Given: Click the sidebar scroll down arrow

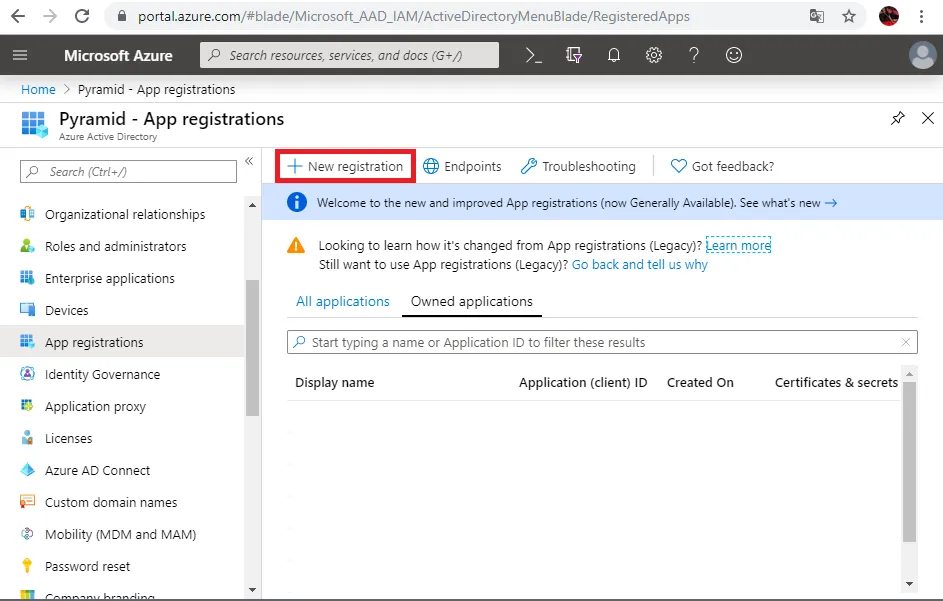Looking at the screenshot, I should point(253,590).
